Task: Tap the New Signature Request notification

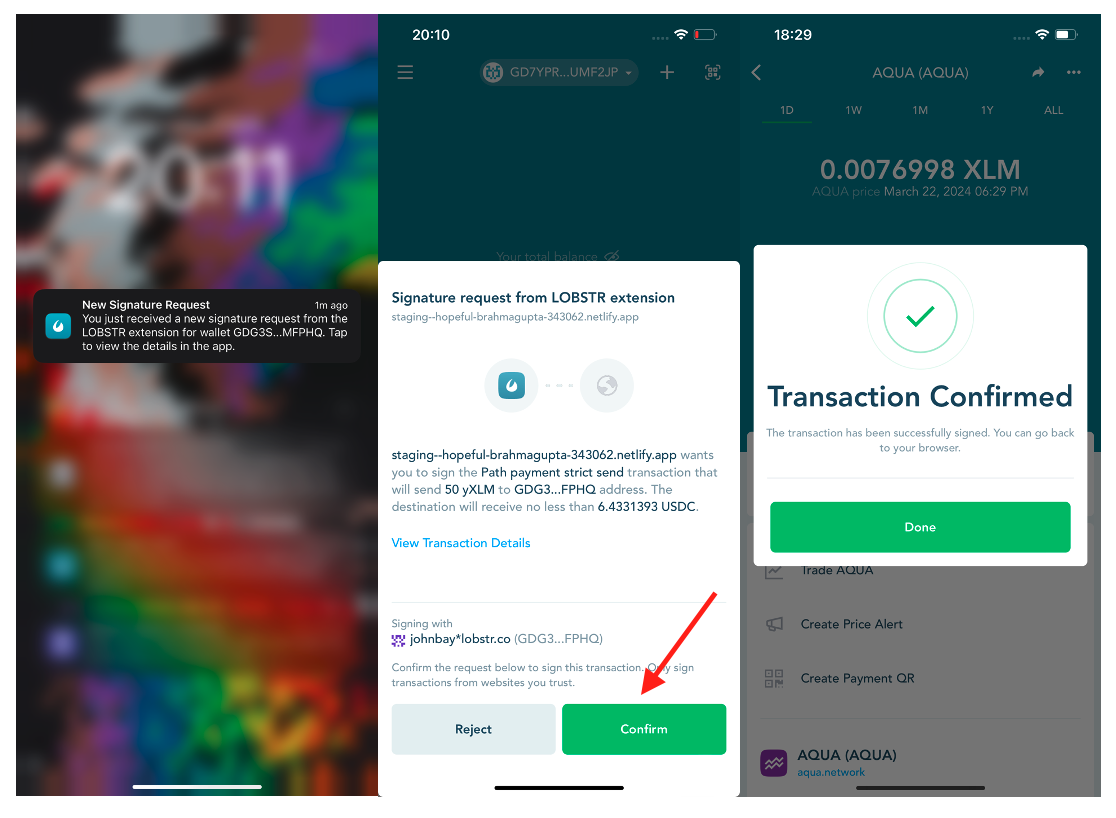Action: pyautogui.click(x=196, y=326)
